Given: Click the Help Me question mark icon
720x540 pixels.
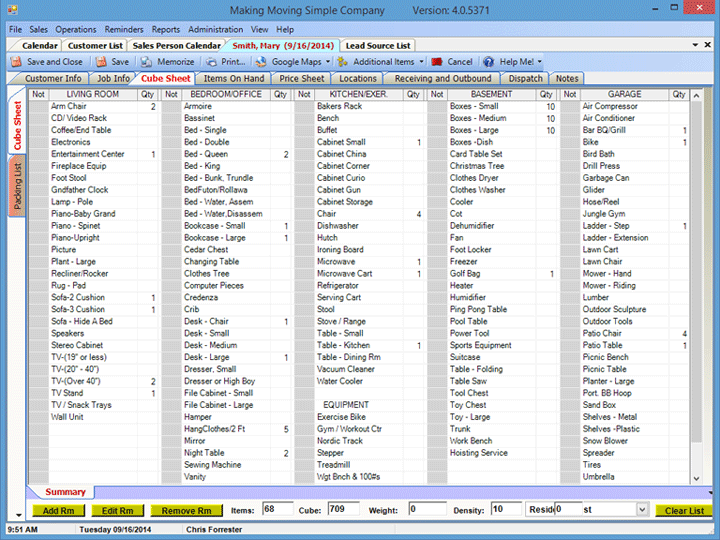Looking at the screenshot, I should pos(490,62).
